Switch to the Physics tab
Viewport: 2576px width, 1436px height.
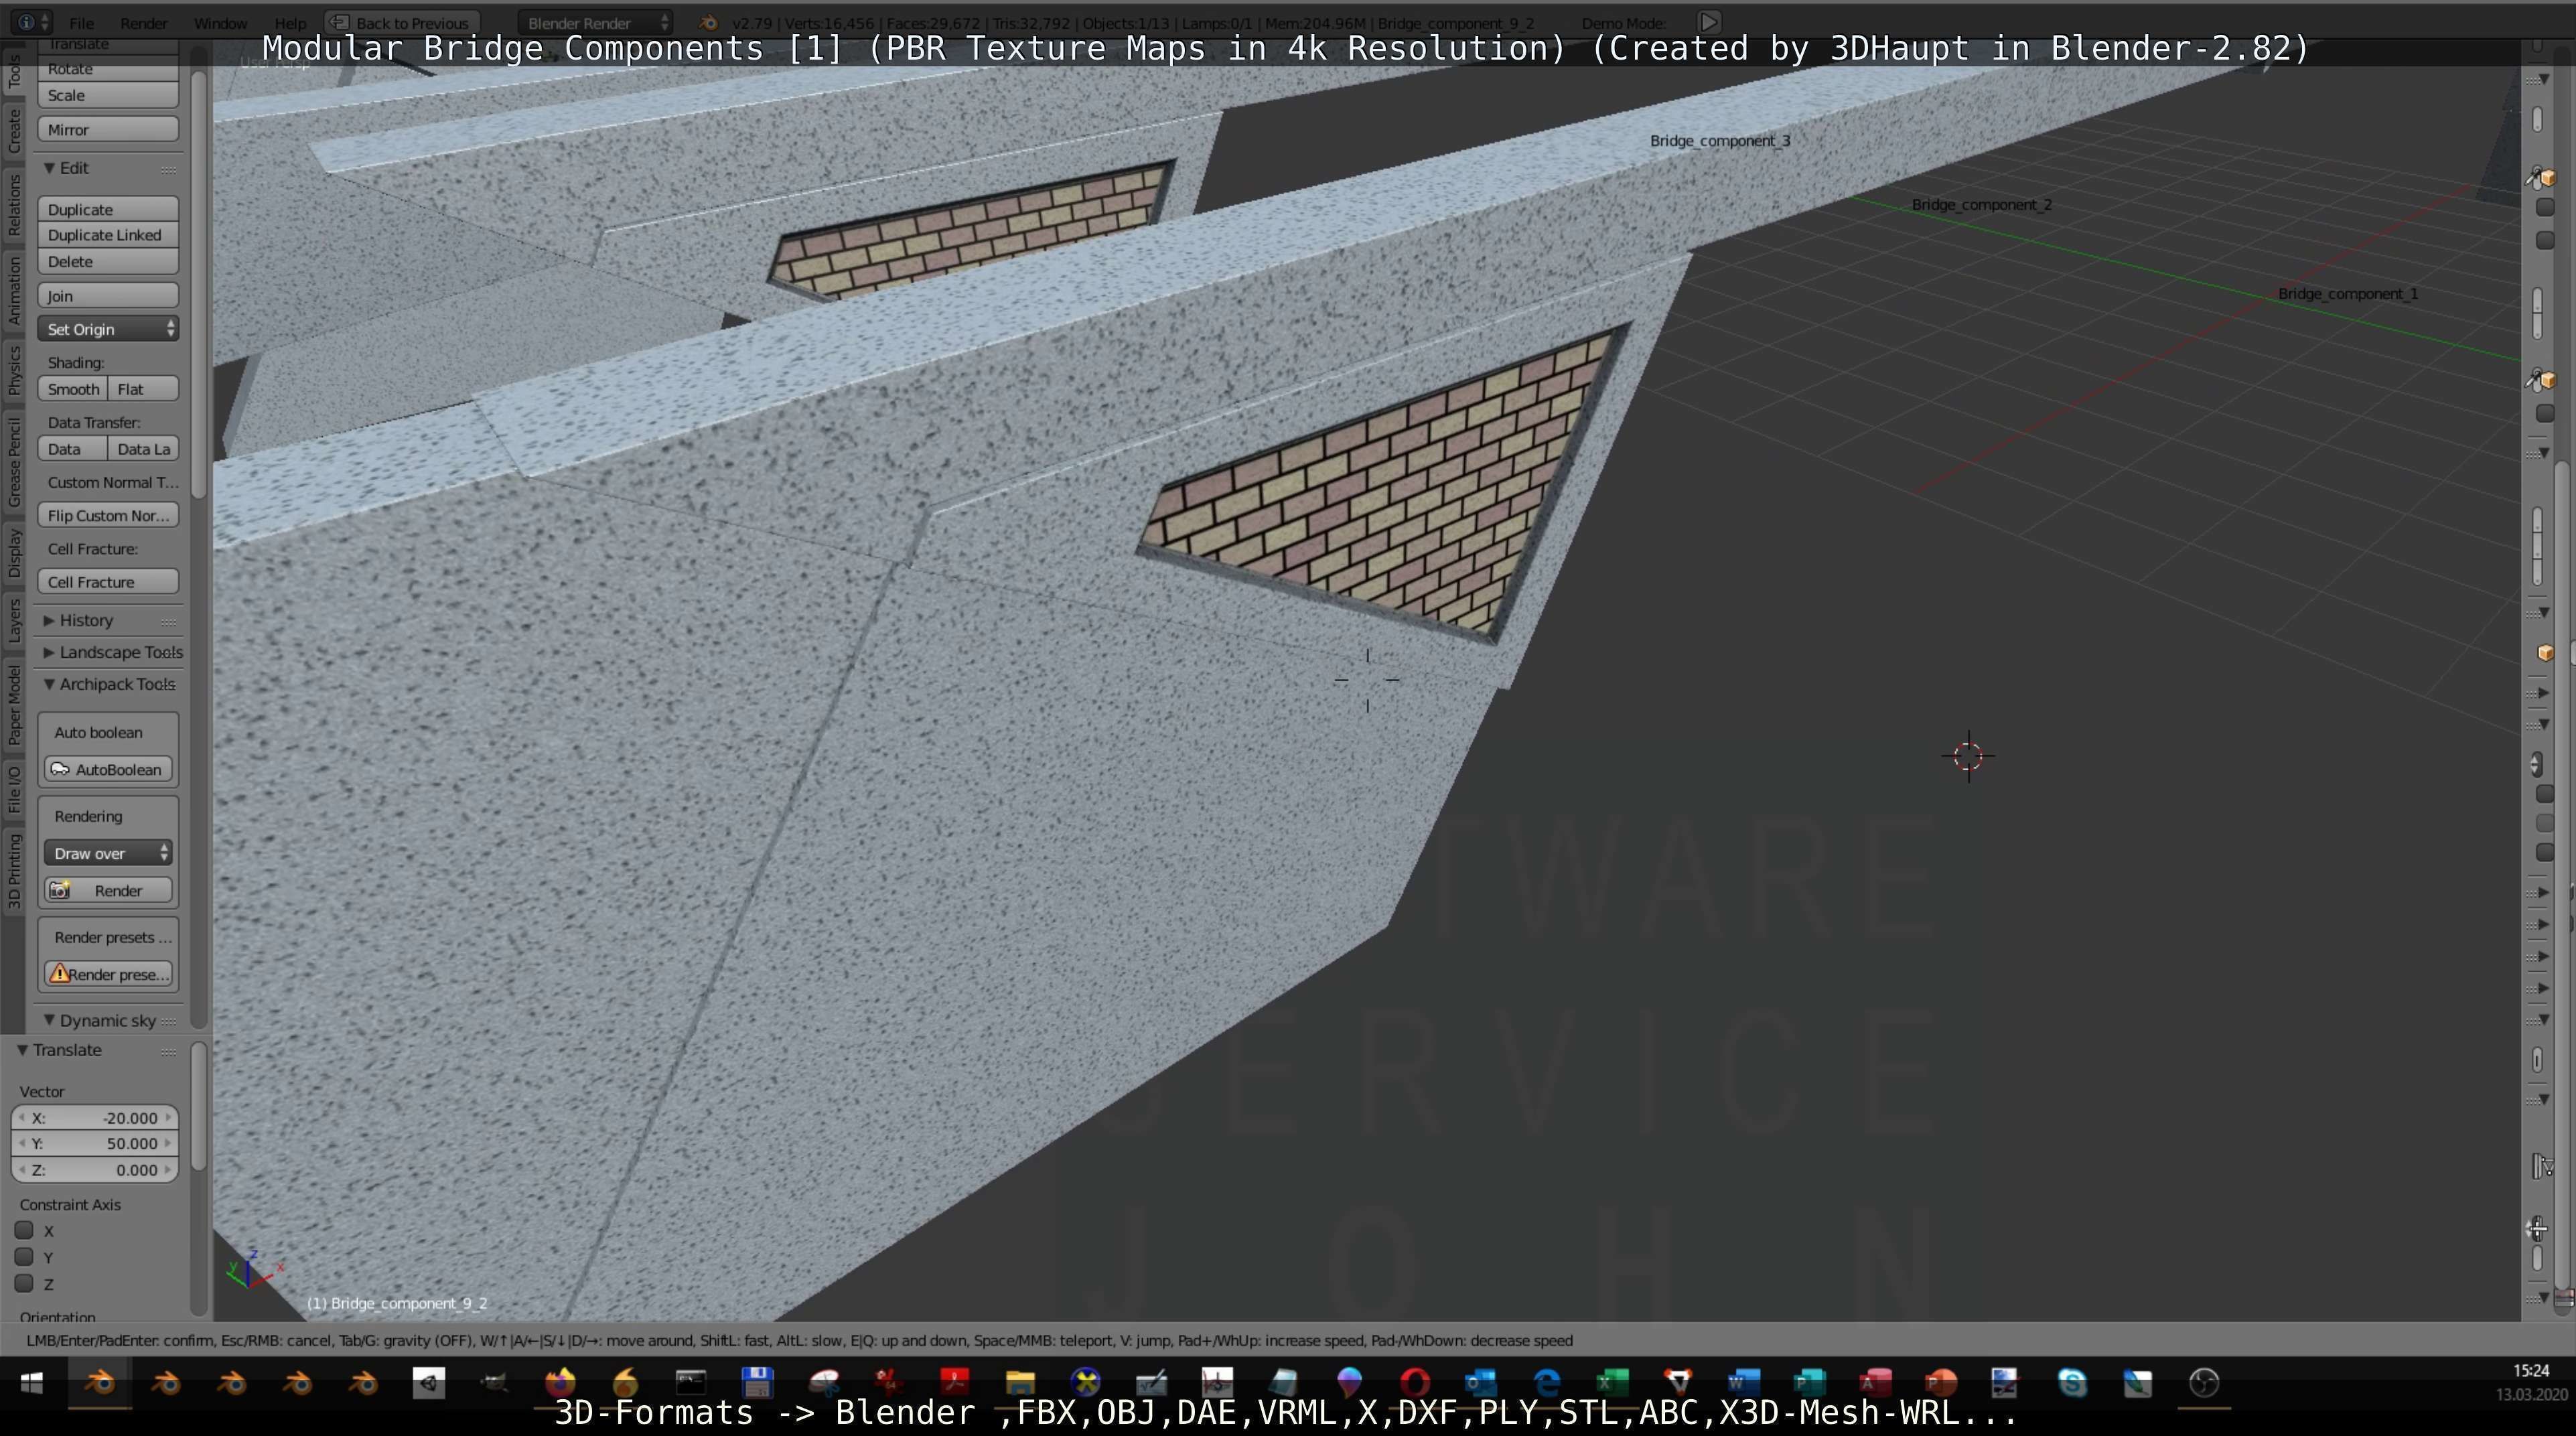tap(14, 370)
